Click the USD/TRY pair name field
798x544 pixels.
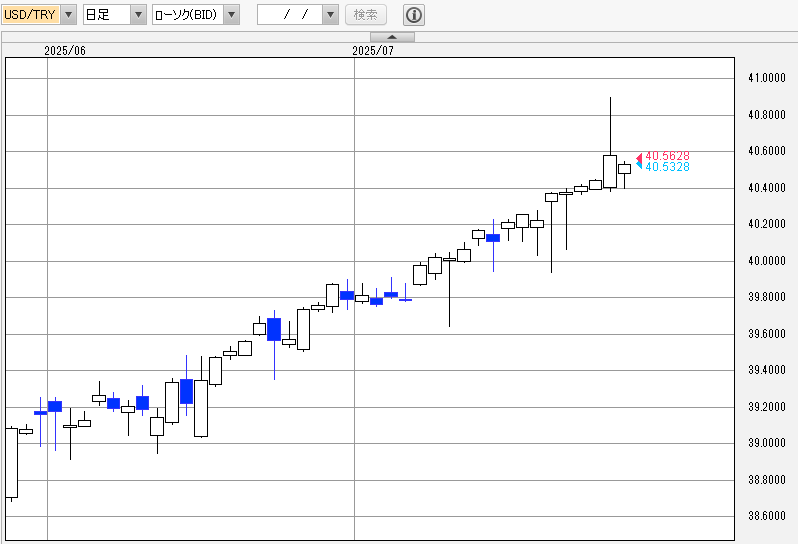[32, 15]
